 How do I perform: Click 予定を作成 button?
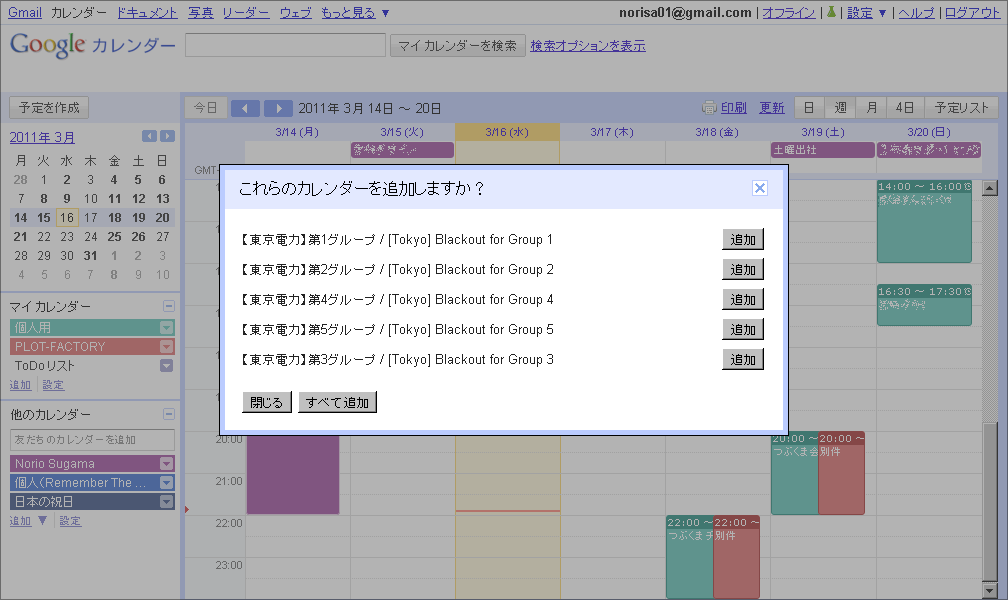point(49,107)
